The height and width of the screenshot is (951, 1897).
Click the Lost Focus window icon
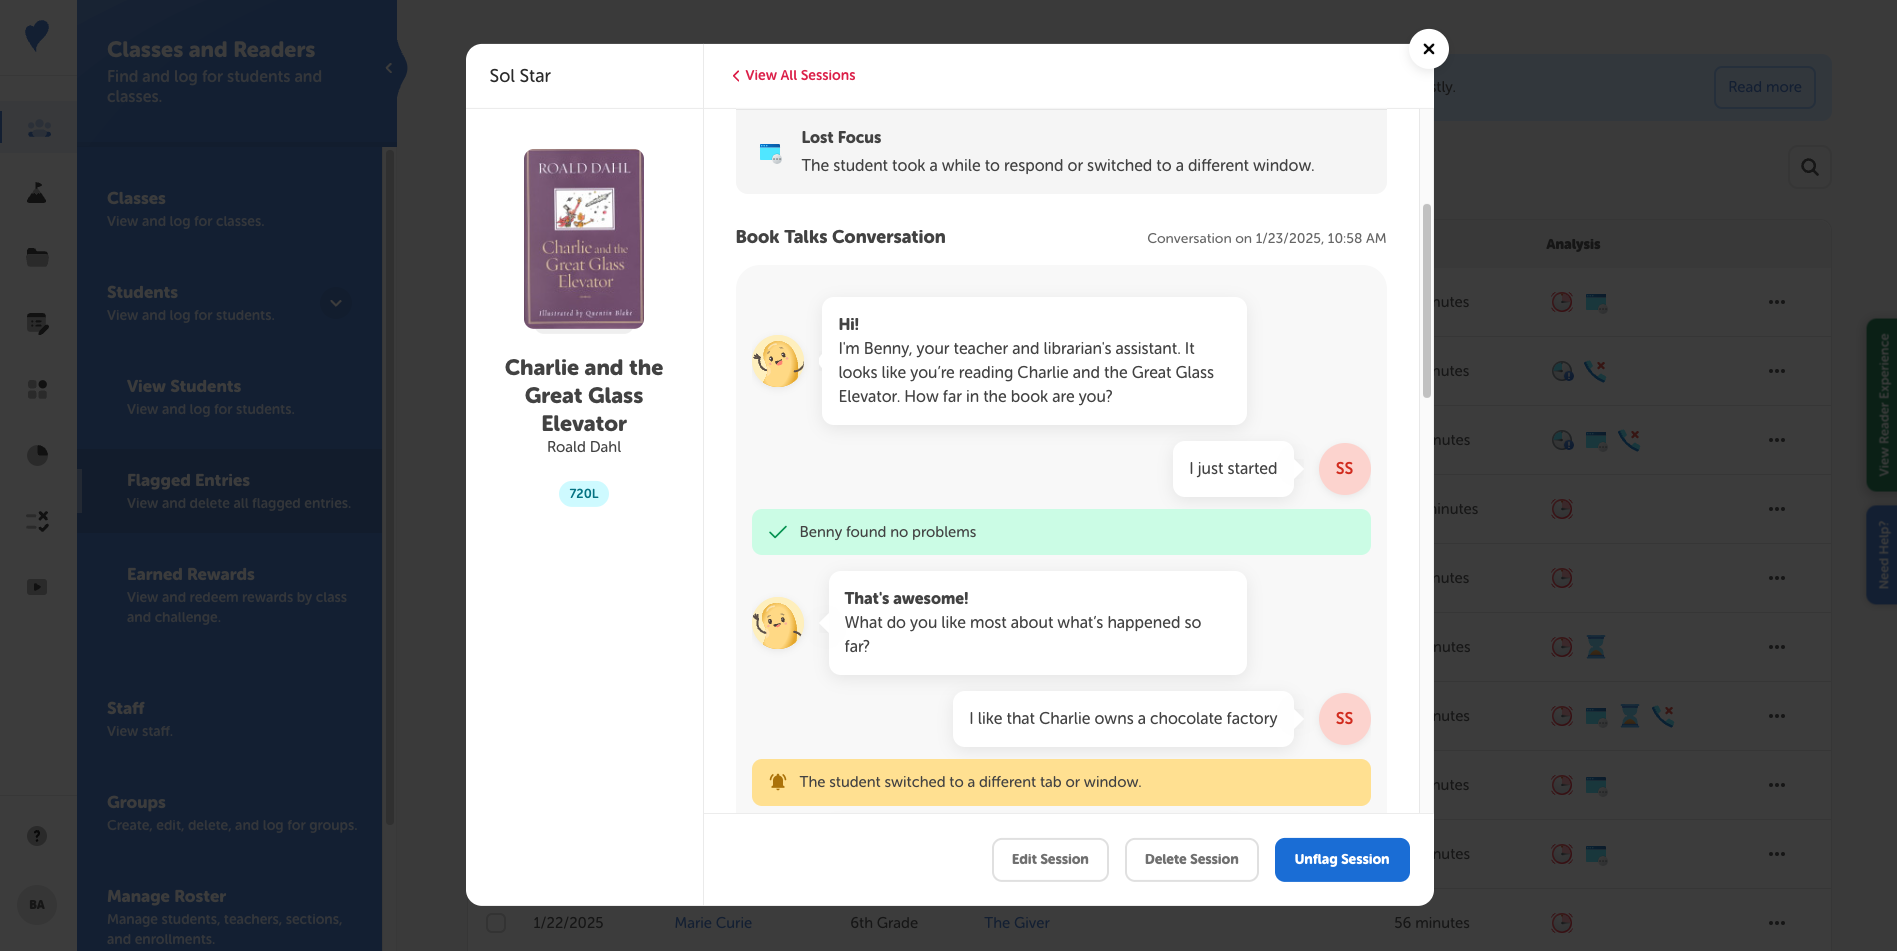(x=770, y=152)
